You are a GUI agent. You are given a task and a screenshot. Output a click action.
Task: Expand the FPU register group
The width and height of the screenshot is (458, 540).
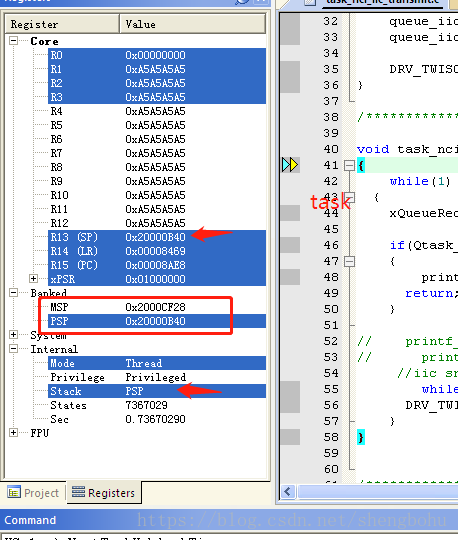(x=13, y=433)
